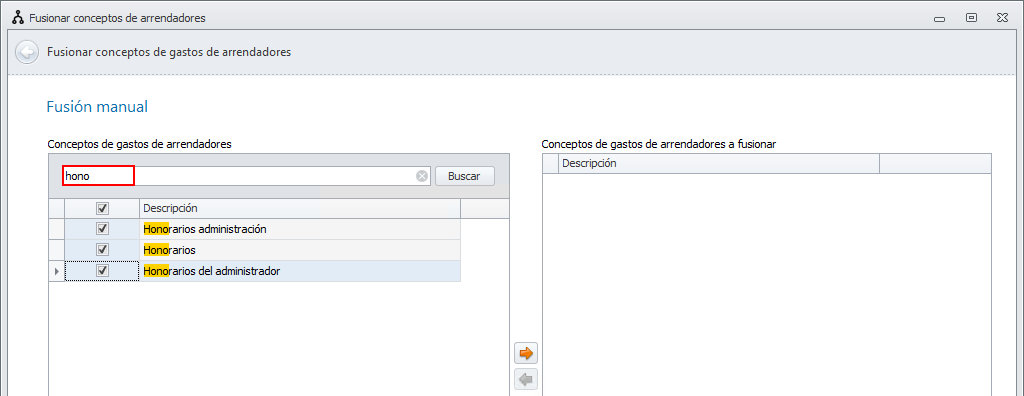Viewport: 1024px width, 396px height.
Task: Sort left list by Descripción column header
Action: 300,208
